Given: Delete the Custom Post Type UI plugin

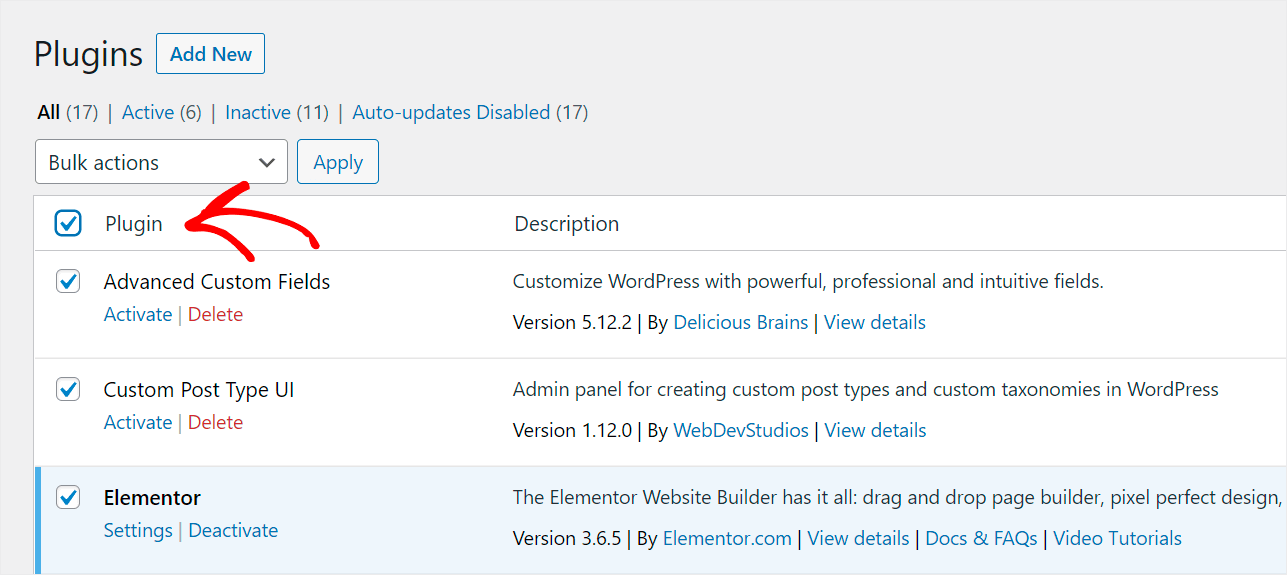Looking at the screenshot, I should point(216,422).
